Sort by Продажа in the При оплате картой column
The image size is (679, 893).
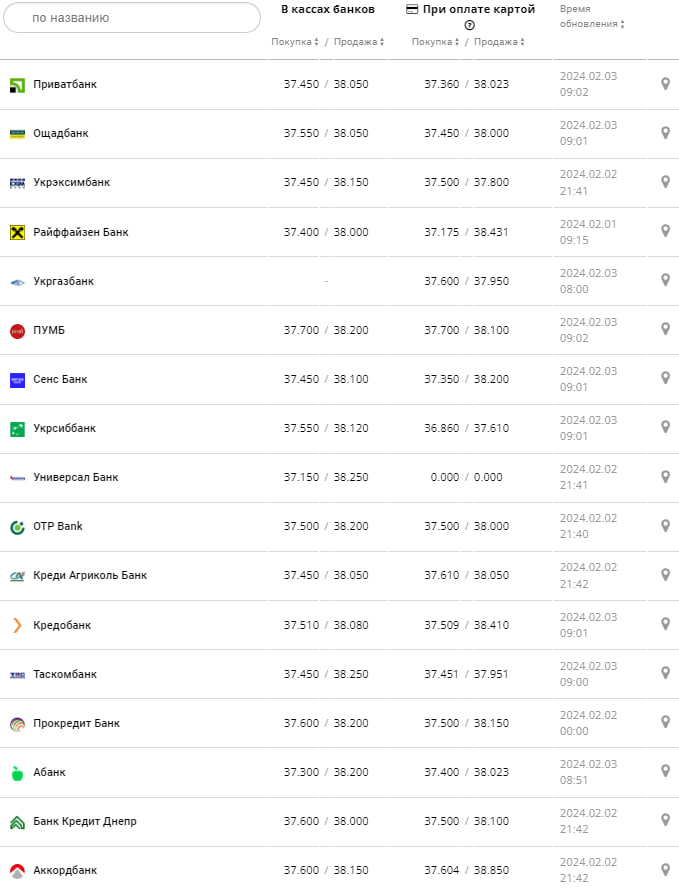click(498, 42)
